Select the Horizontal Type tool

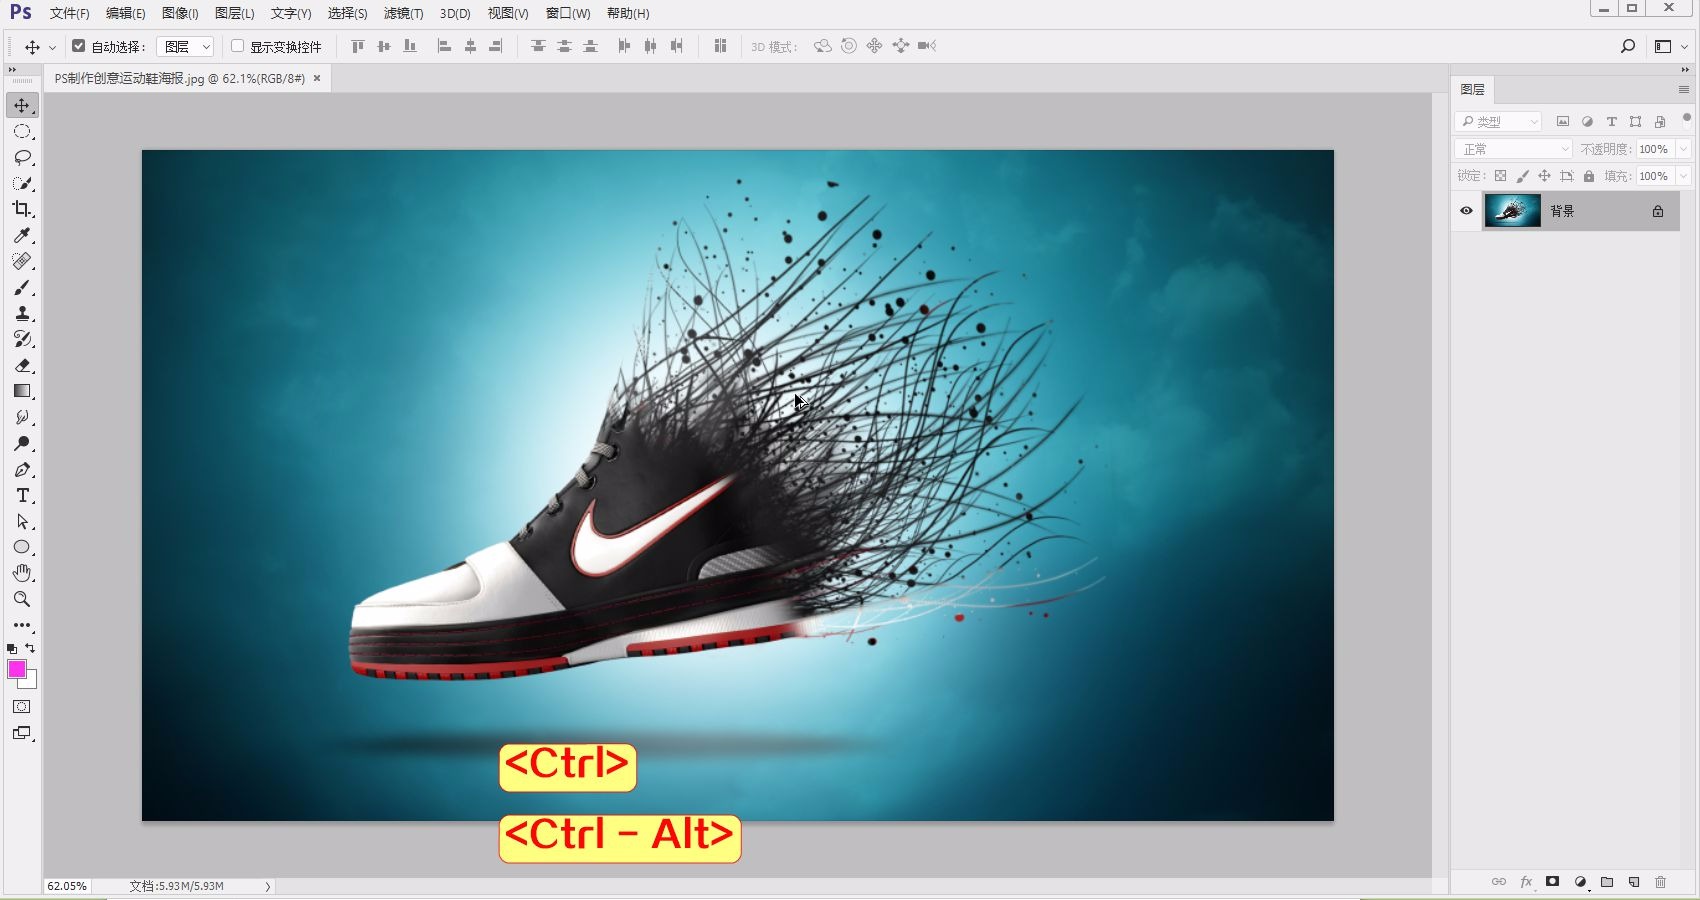point(22,496)
